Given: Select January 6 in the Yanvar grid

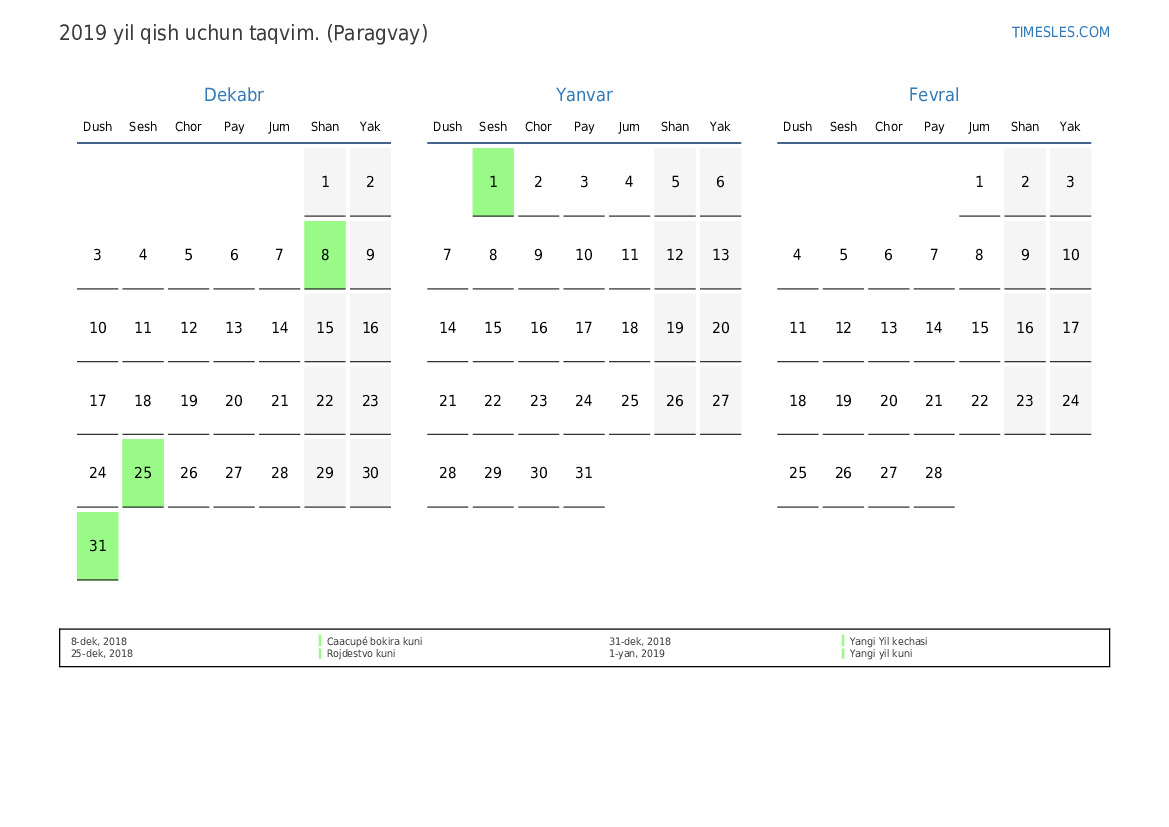Looking at the screenshot, I should [x=720, y=182].
